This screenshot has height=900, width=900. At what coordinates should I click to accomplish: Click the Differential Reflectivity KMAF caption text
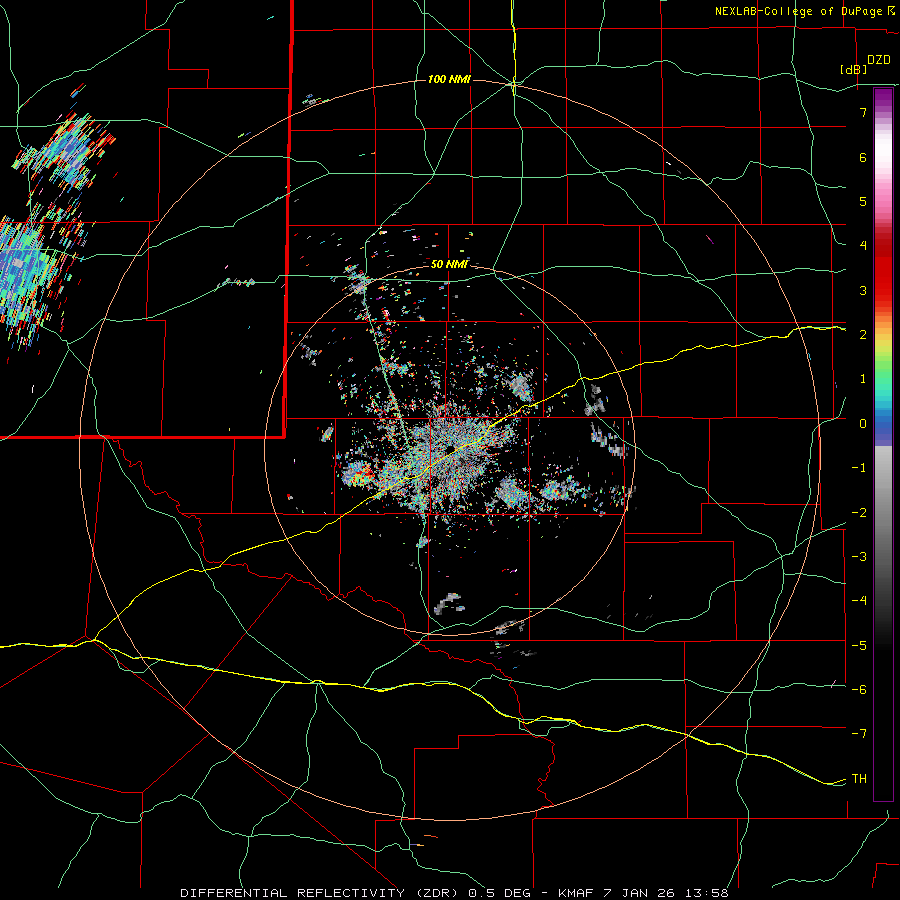(454, 893)
